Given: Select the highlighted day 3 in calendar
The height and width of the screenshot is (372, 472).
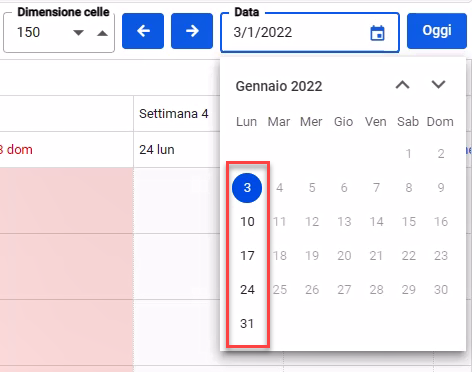Looking at the screenshot, I should 247,188.
